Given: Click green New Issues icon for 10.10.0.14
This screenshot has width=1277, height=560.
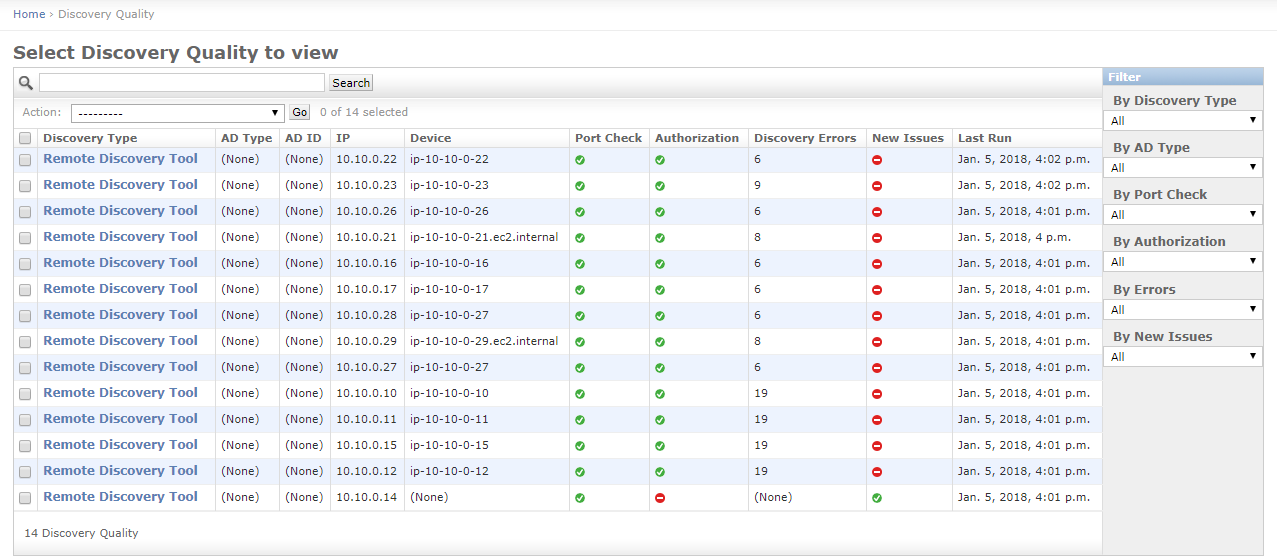Looking at the screenshot, I should (x=877, y=498).
